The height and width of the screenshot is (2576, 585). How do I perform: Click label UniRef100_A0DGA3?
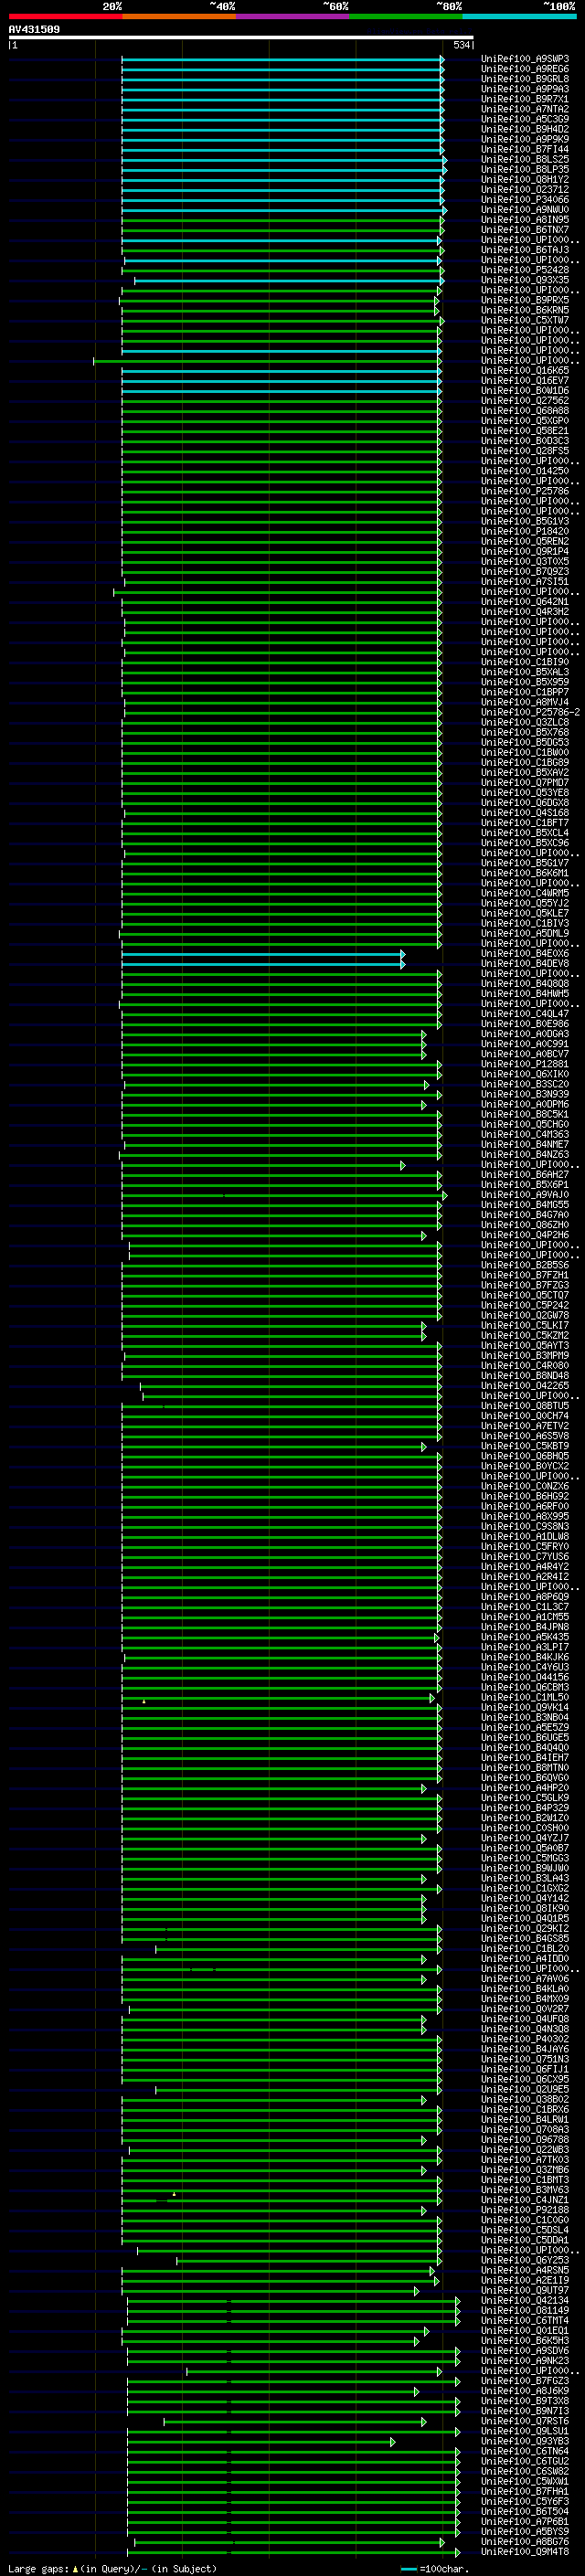click(x=525, y=1034)
